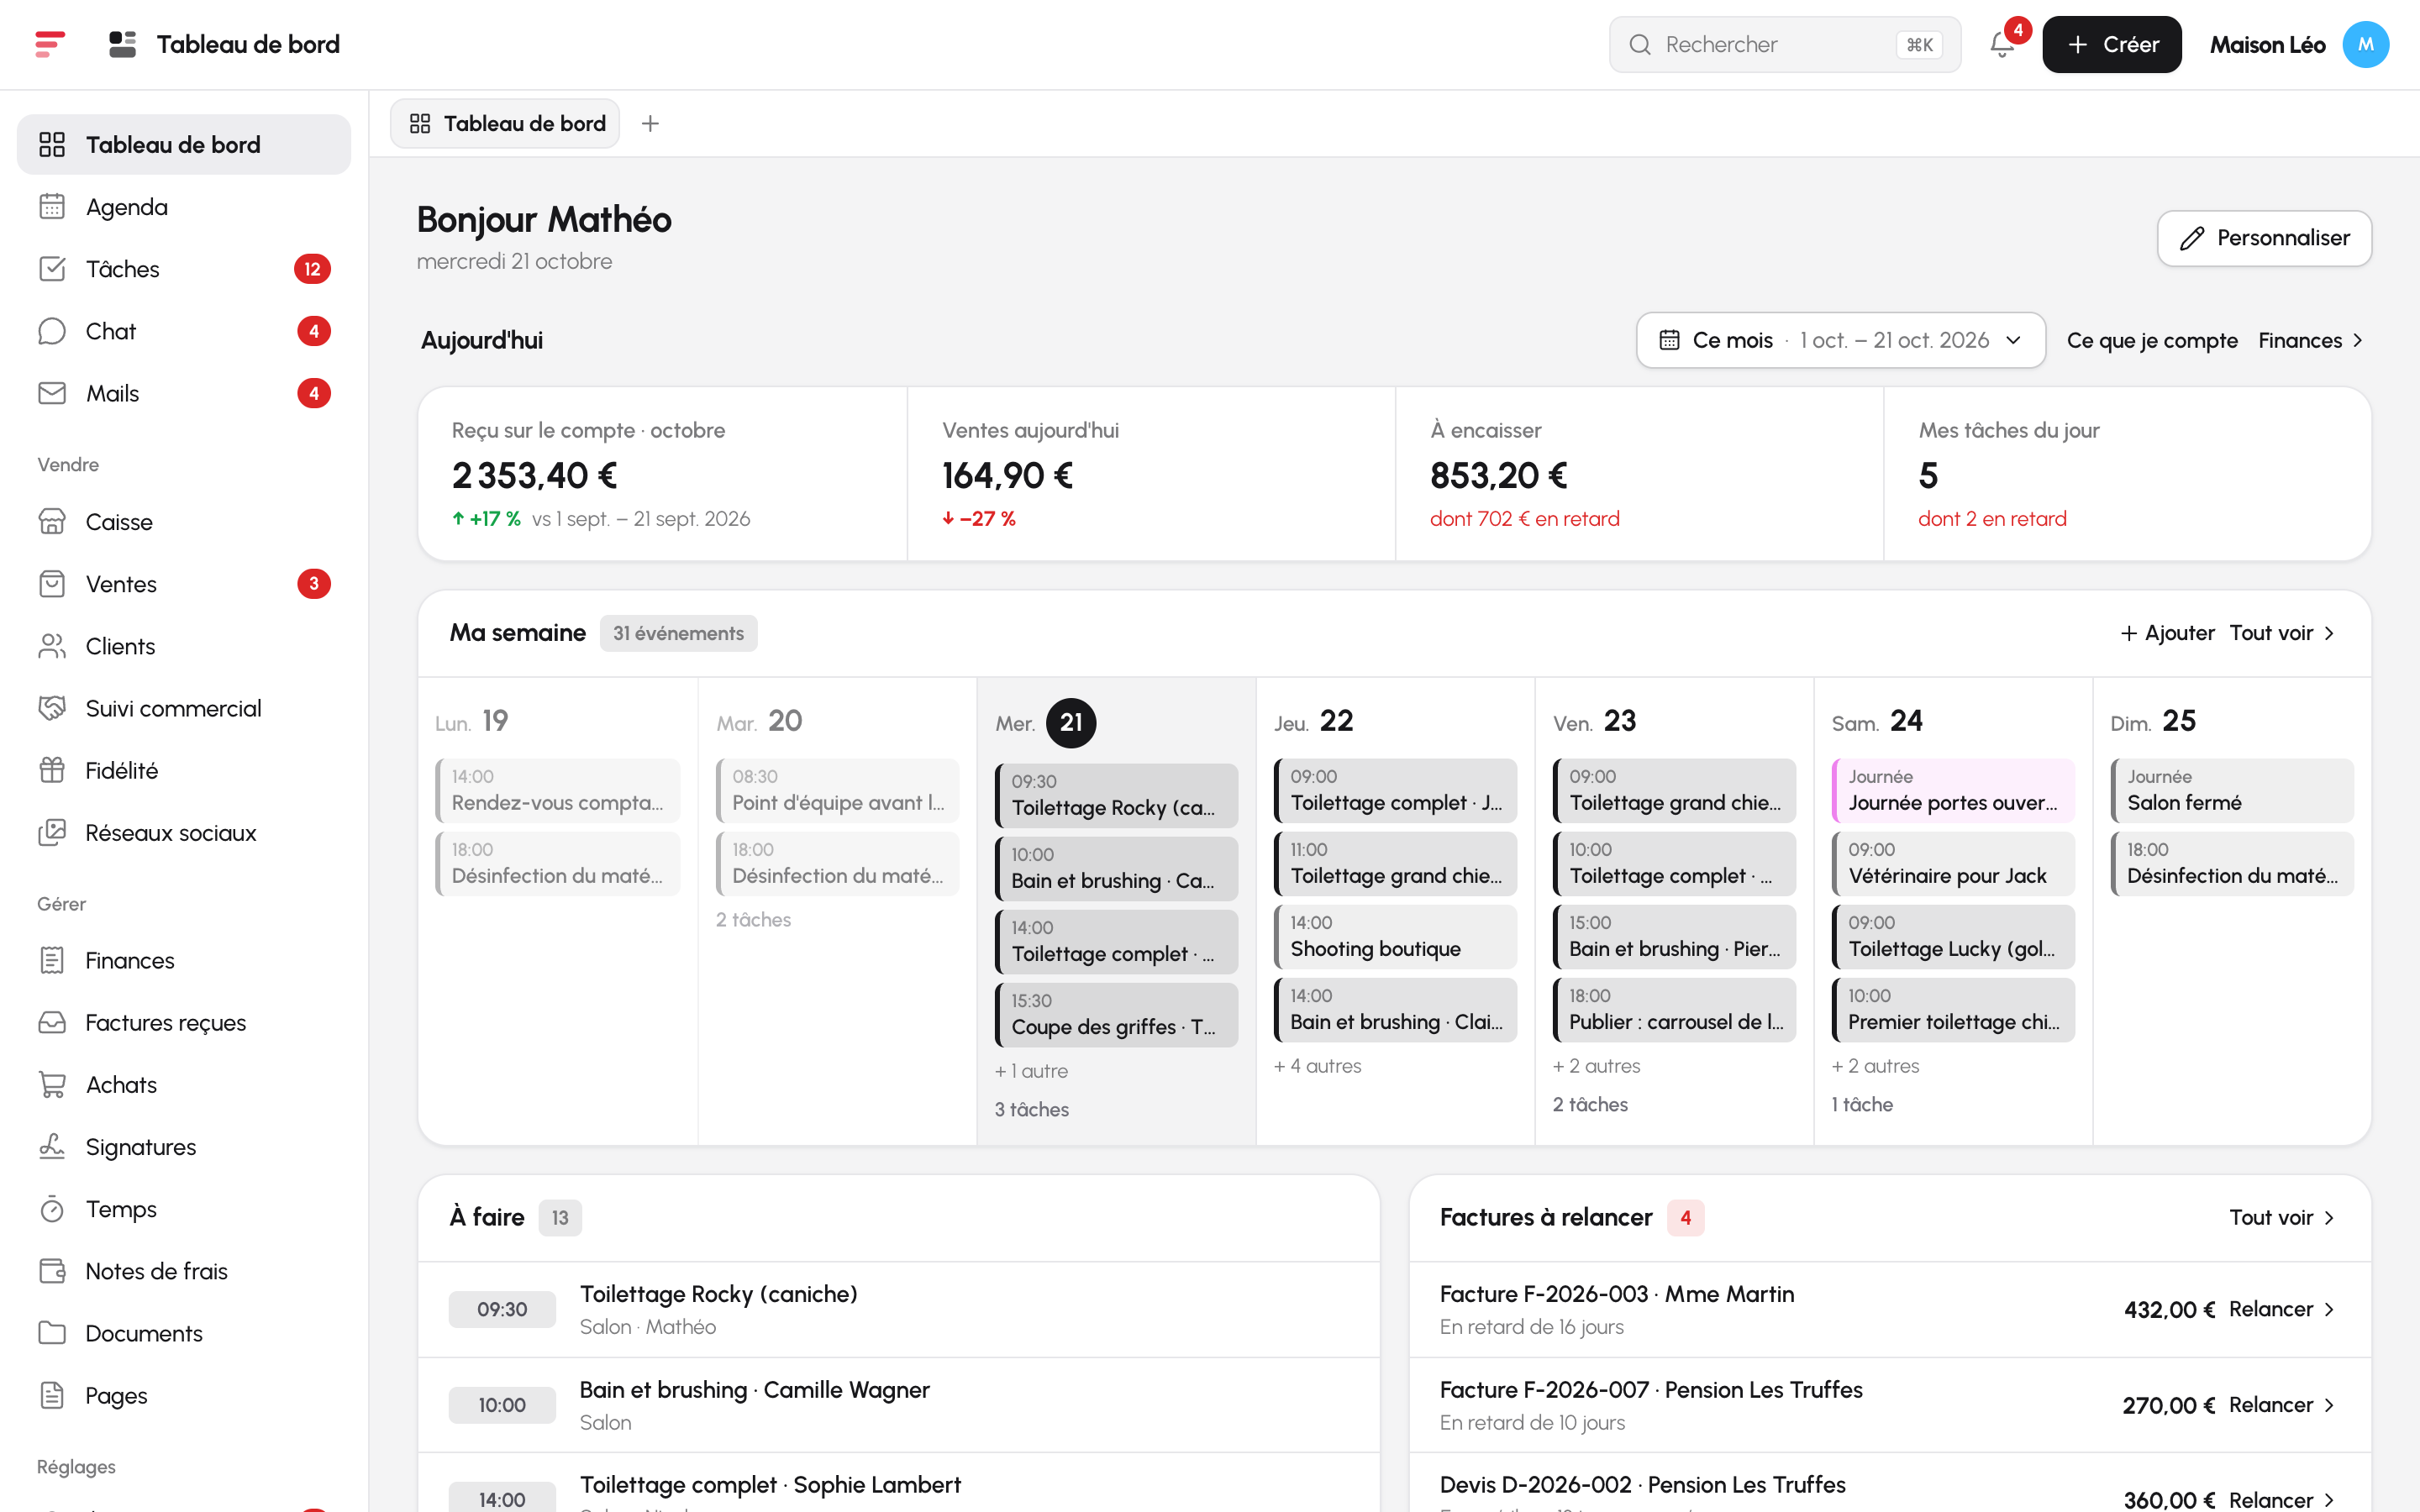2420x1512 pixels.
Task: Open Mails in the sidebar
Action: (184, 393)
